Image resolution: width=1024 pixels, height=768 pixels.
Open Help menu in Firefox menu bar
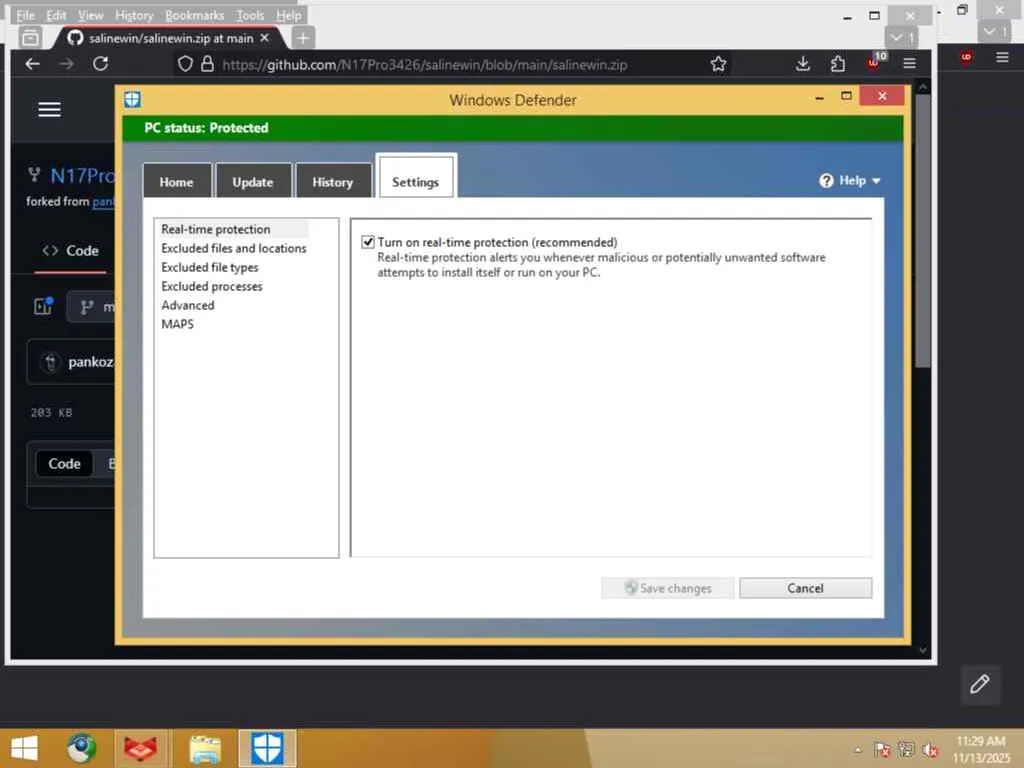point(288,15)
